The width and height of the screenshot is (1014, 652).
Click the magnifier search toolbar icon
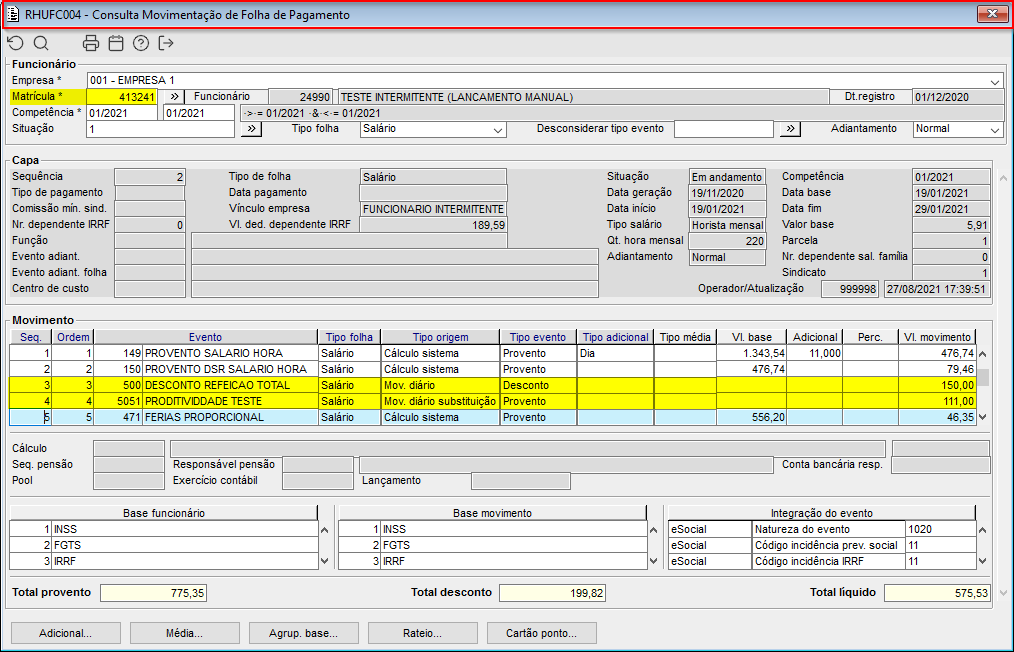pyautogui.click(x=41, y=43)
